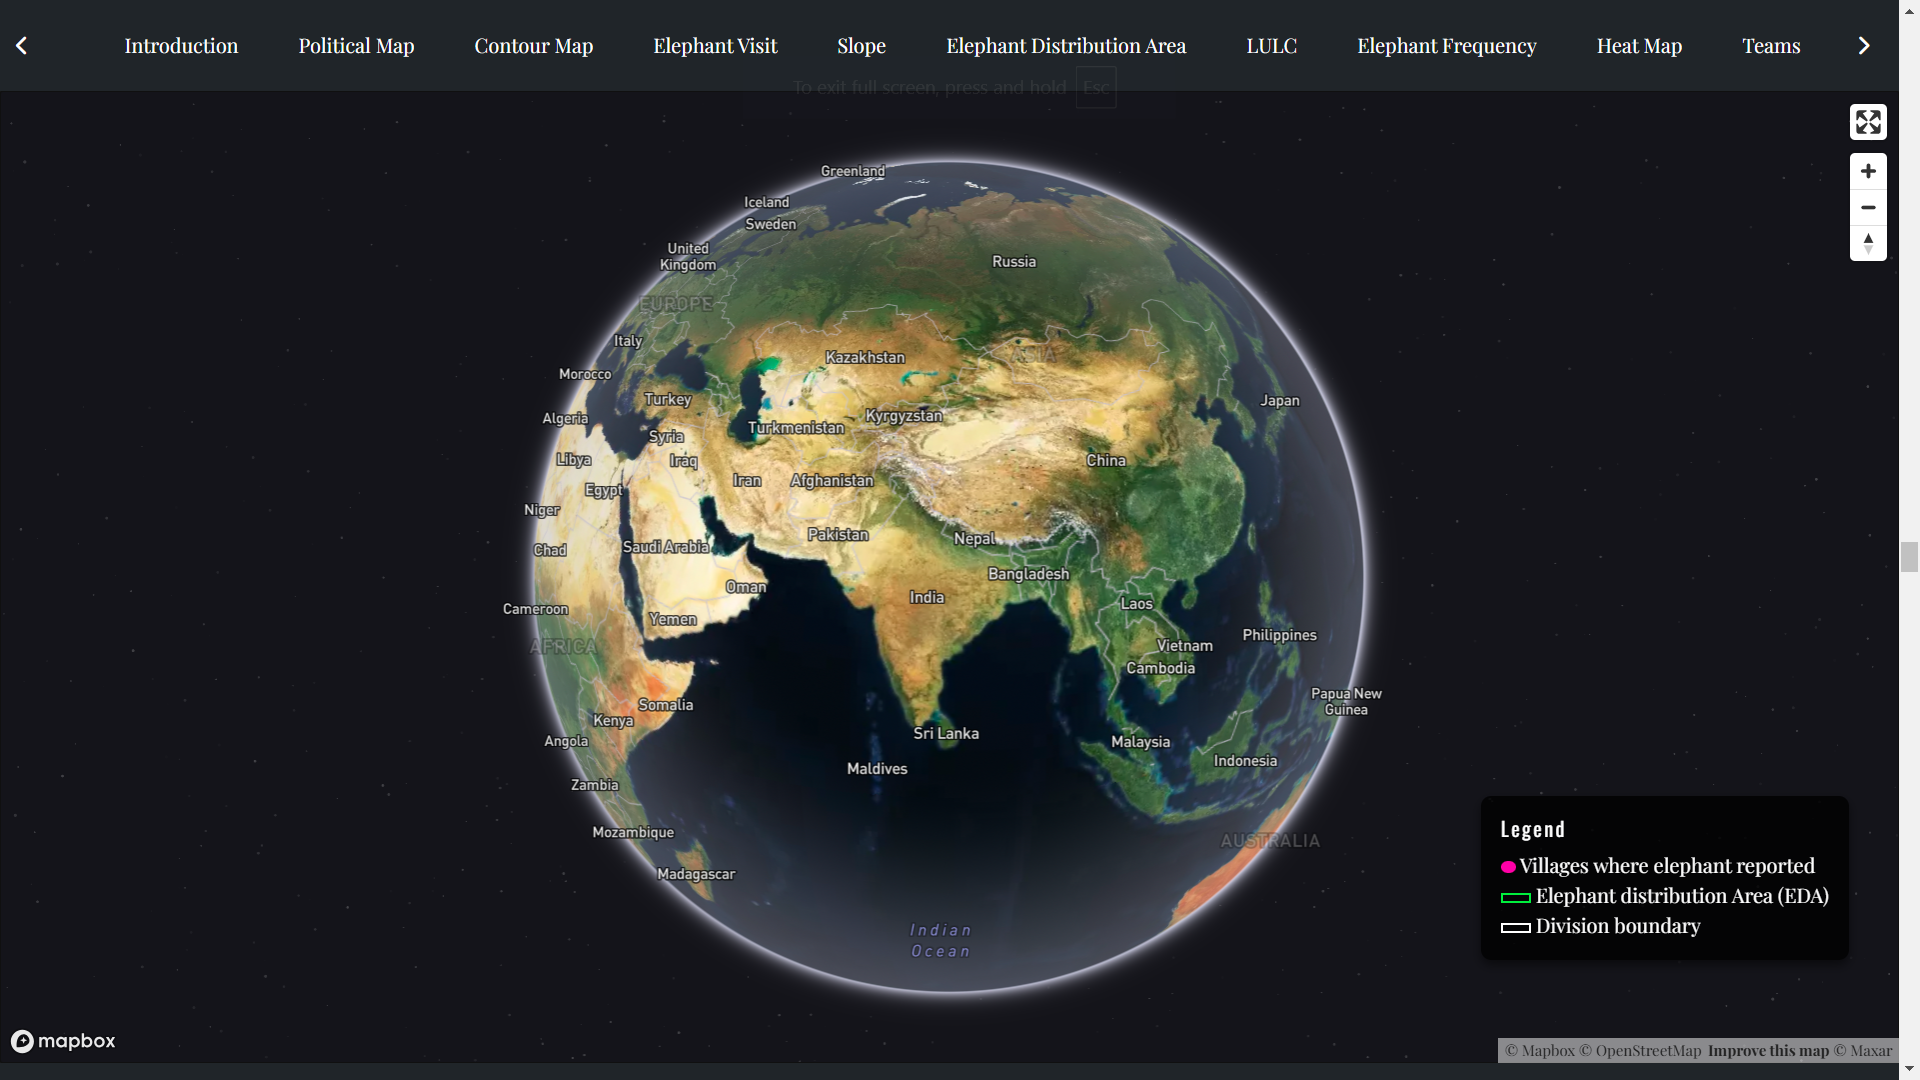Viewport: 1920px width, 1080px height.
Task: Switch to the Elephant Frequency tab
Action: 1446,46
